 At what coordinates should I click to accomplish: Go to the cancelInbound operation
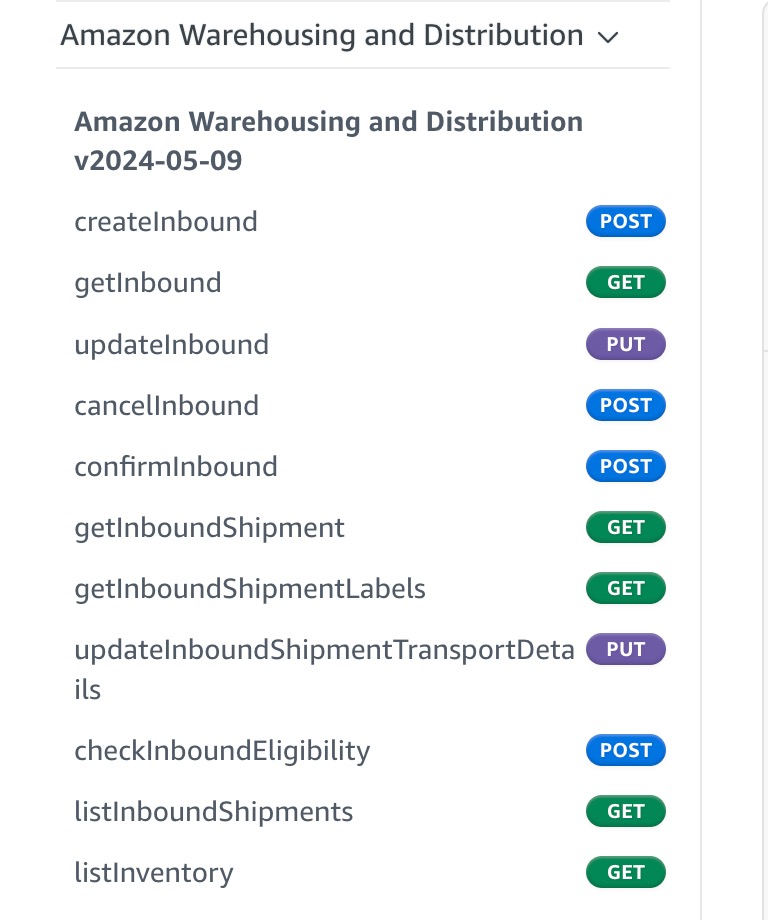point(167,406)
